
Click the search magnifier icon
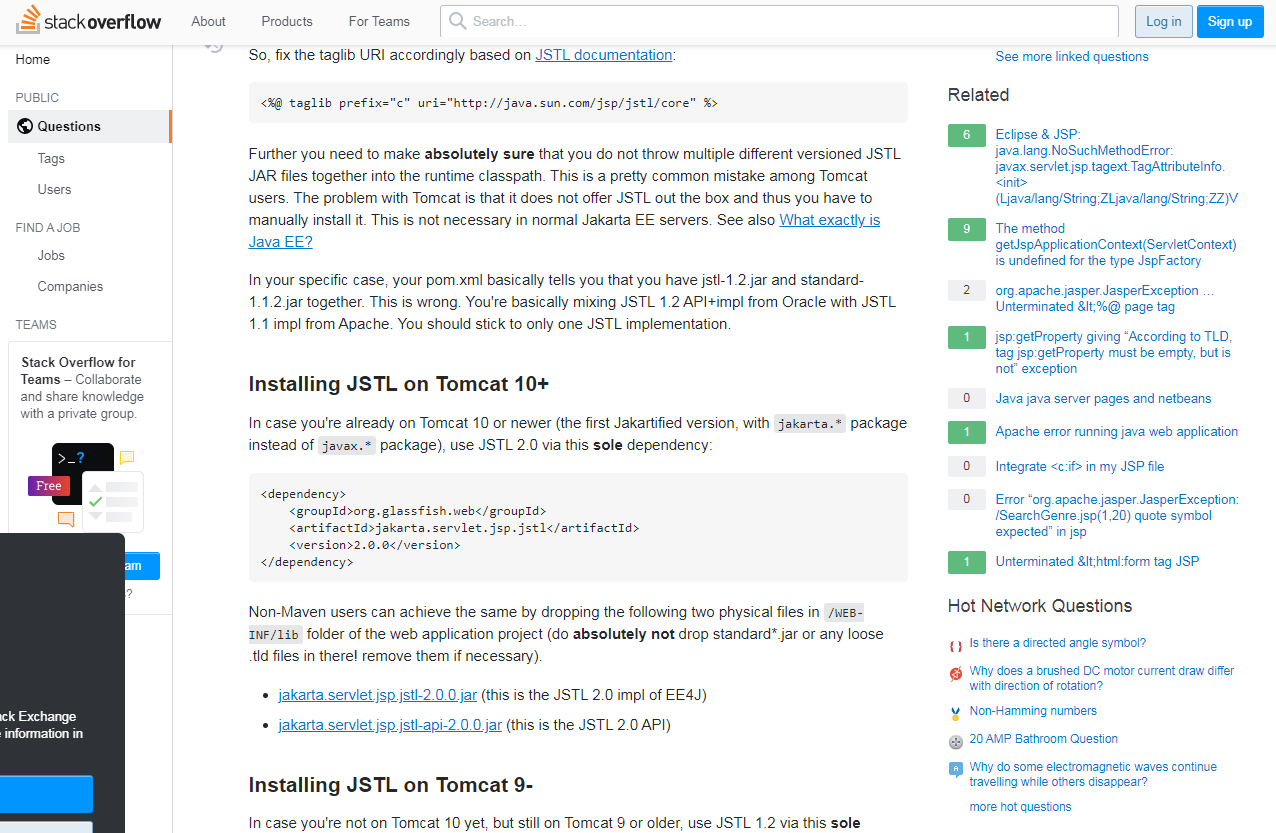457,21
